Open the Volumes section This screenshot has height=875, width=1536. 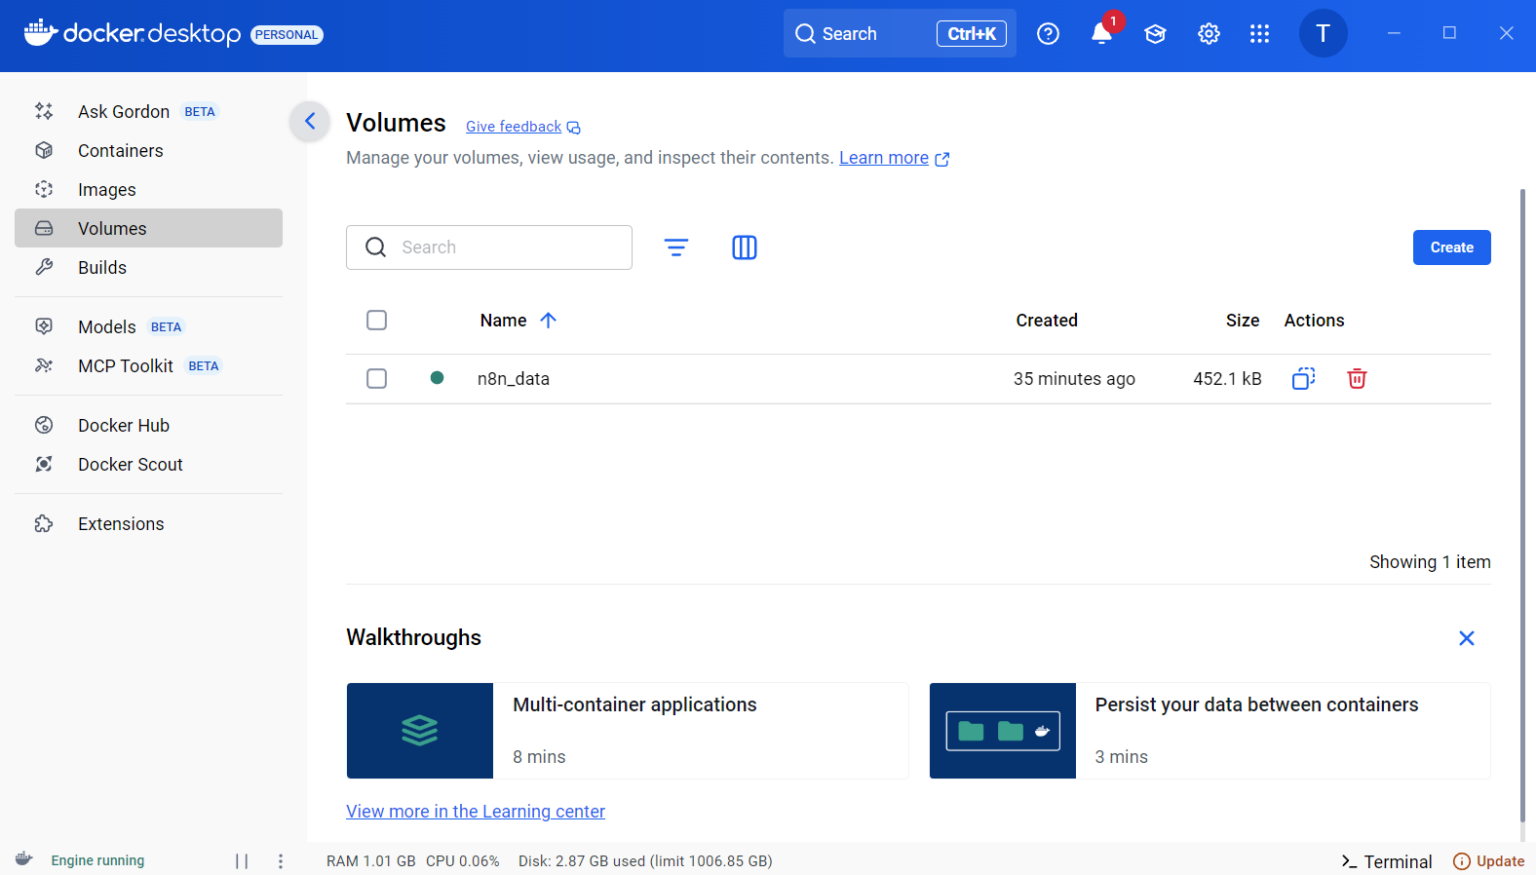click(111, 228)
